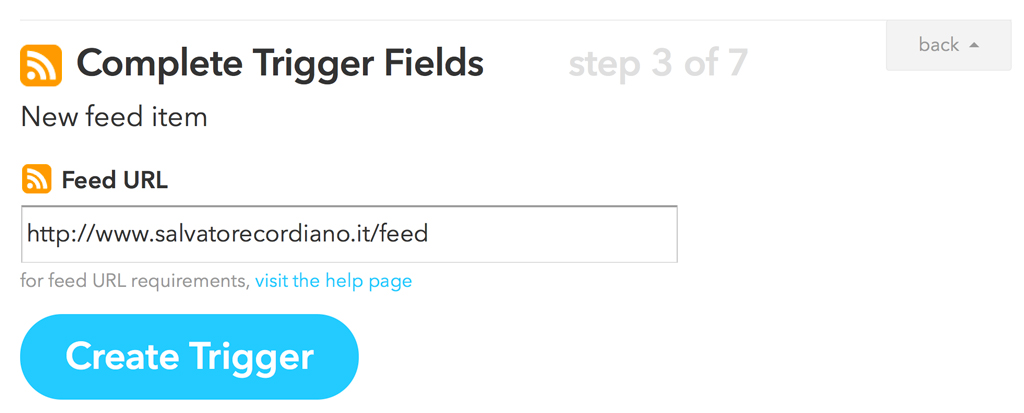
Task: Collapse this step using the back button
Action: click(x=948, y=45)
